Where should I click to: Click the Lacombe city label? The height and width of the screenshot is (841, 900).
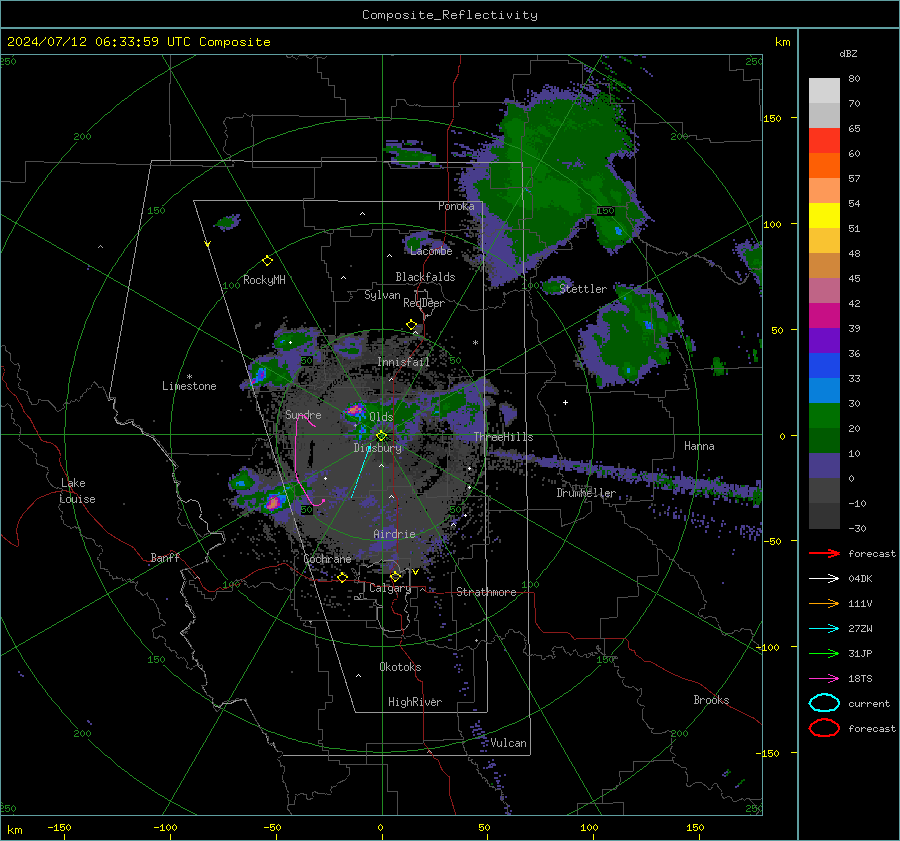coord(431,251)
